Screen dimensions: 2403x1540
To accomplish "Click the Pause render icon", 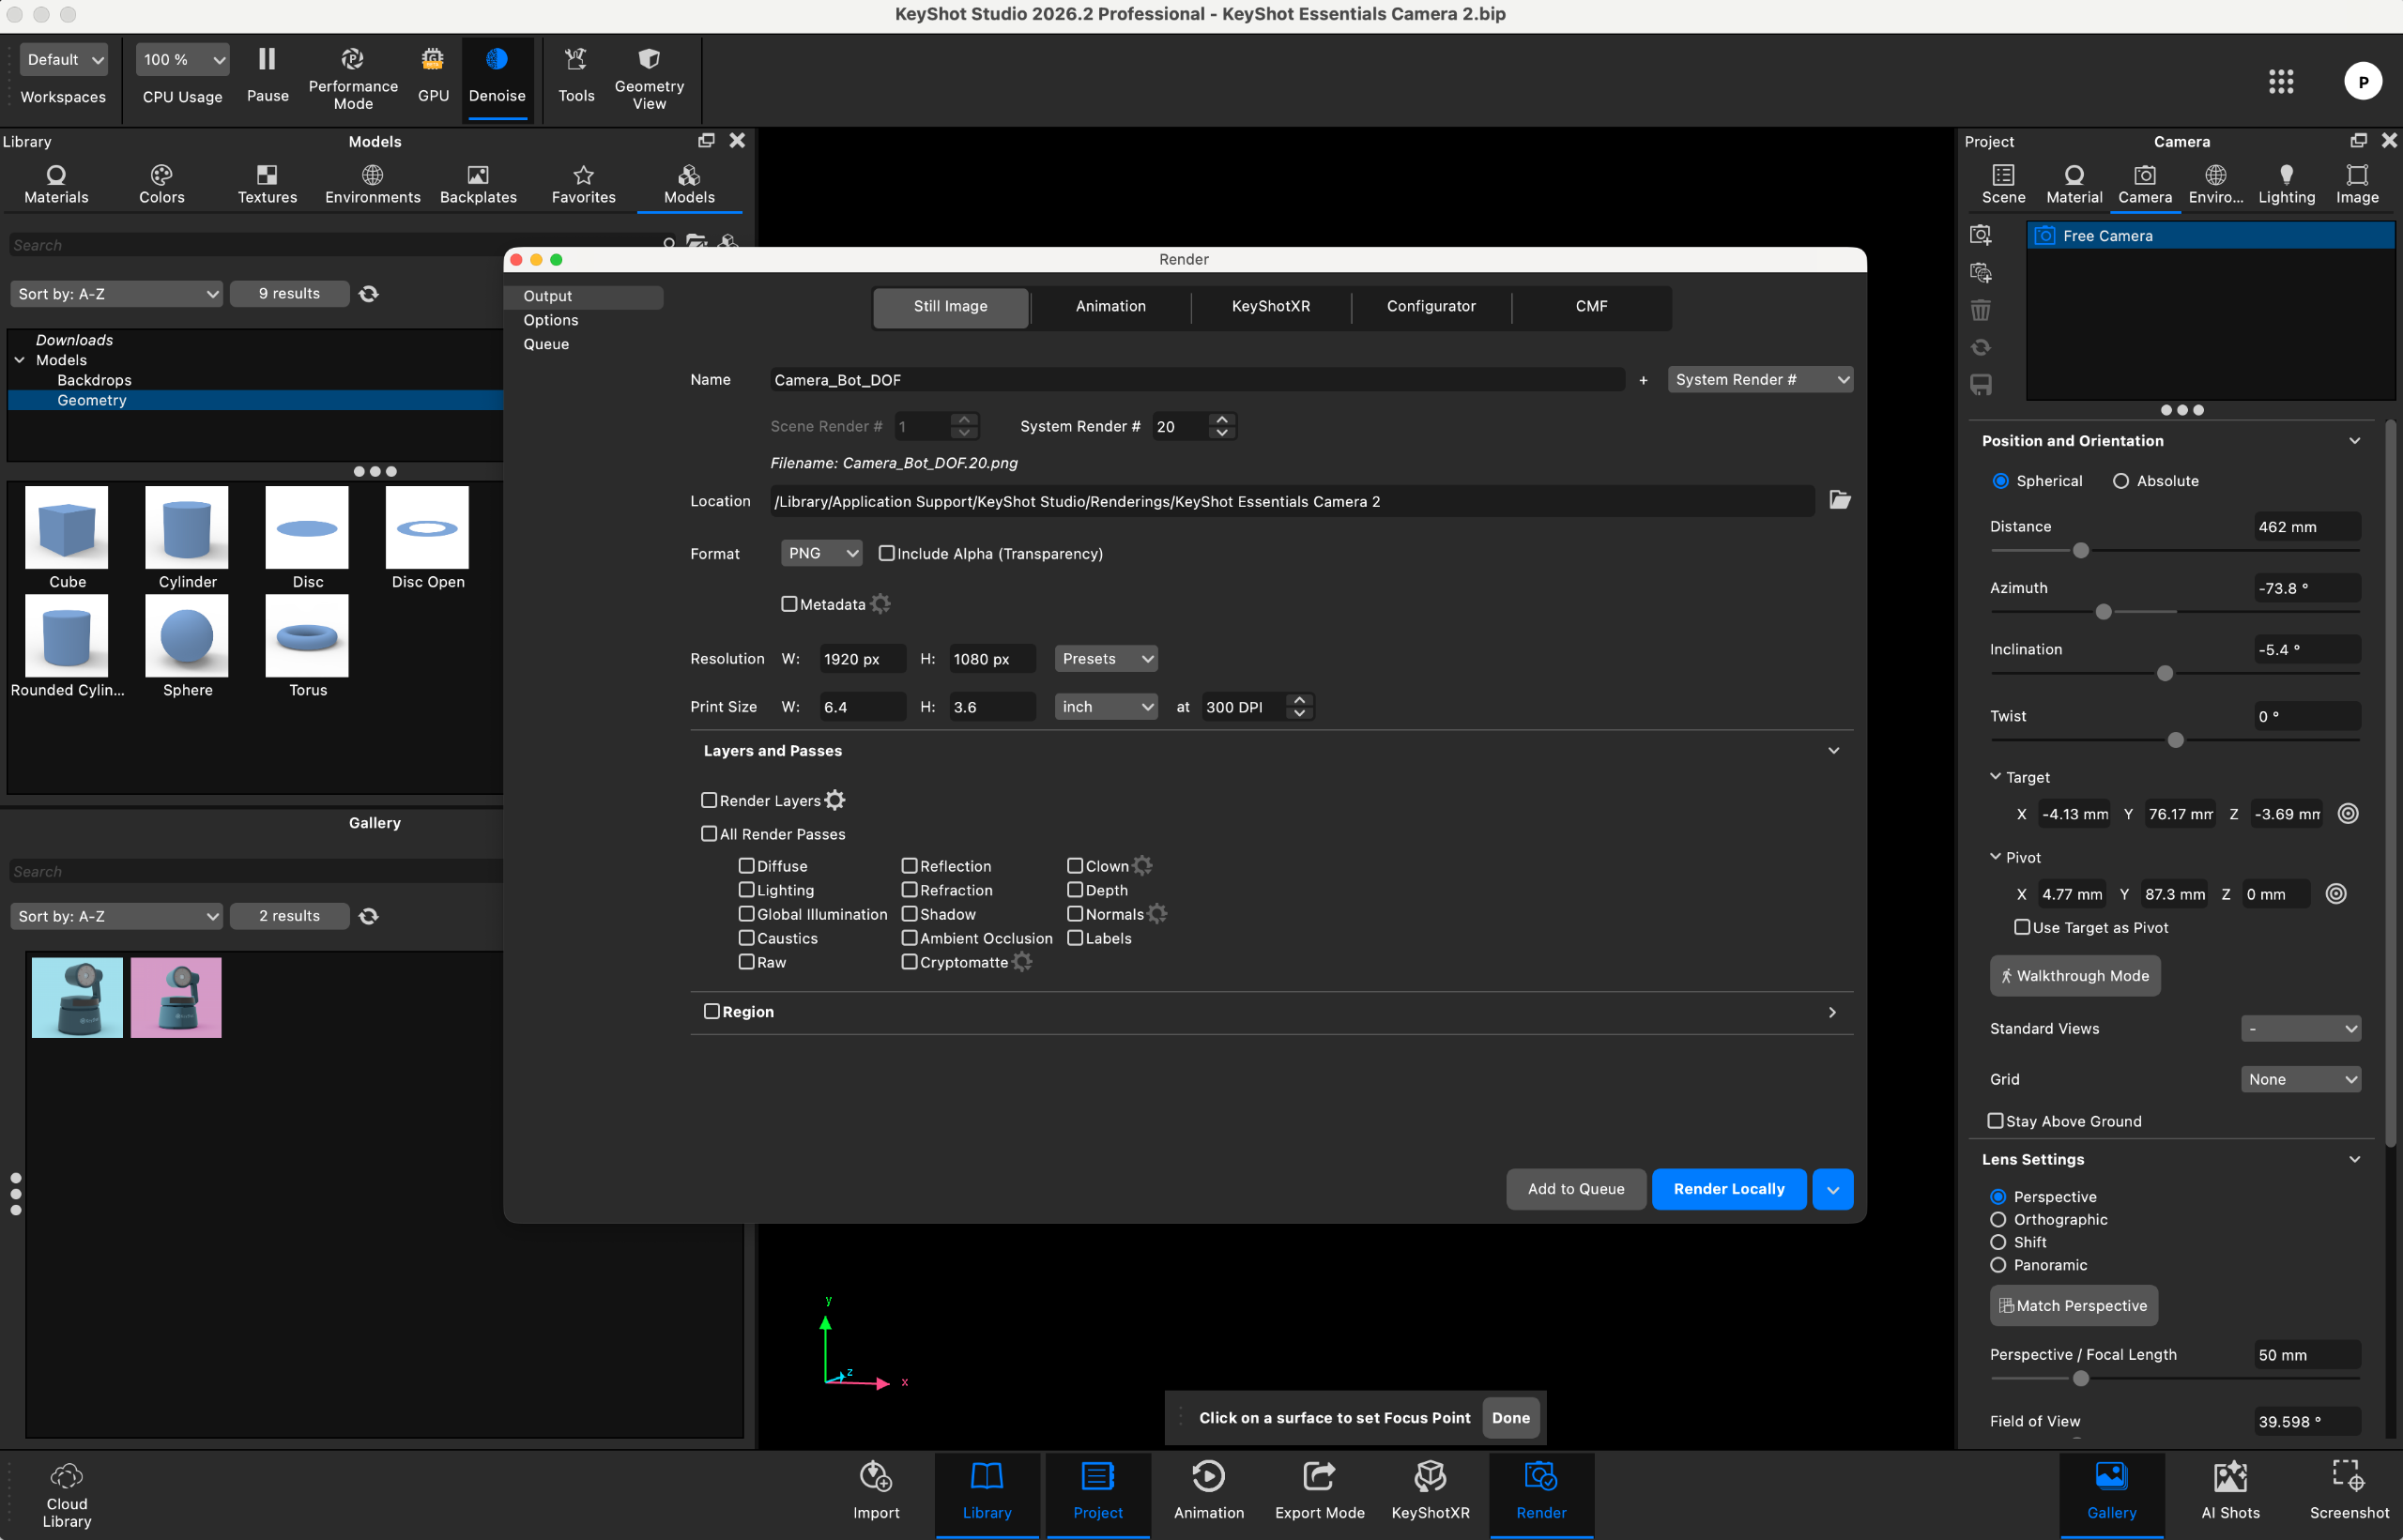I will (267, 76).
